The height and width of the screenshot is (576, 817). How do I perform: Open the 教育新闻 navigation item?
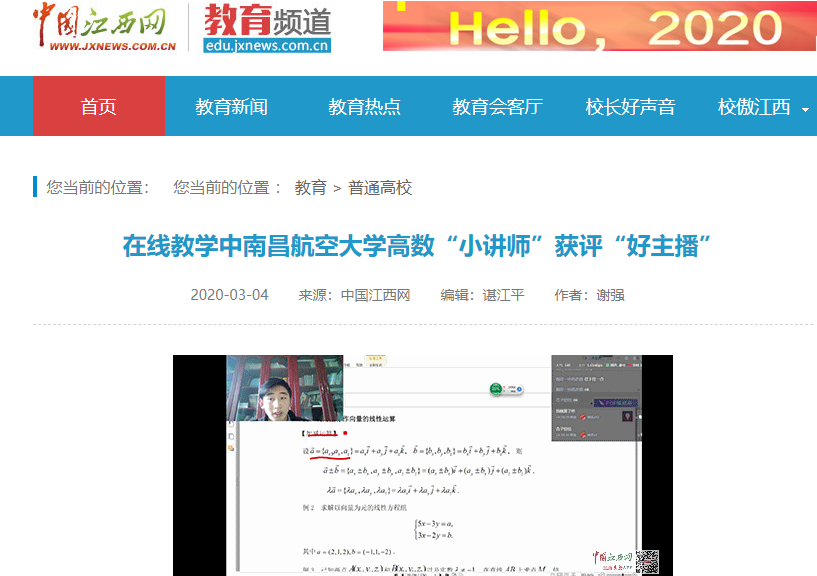231,106
